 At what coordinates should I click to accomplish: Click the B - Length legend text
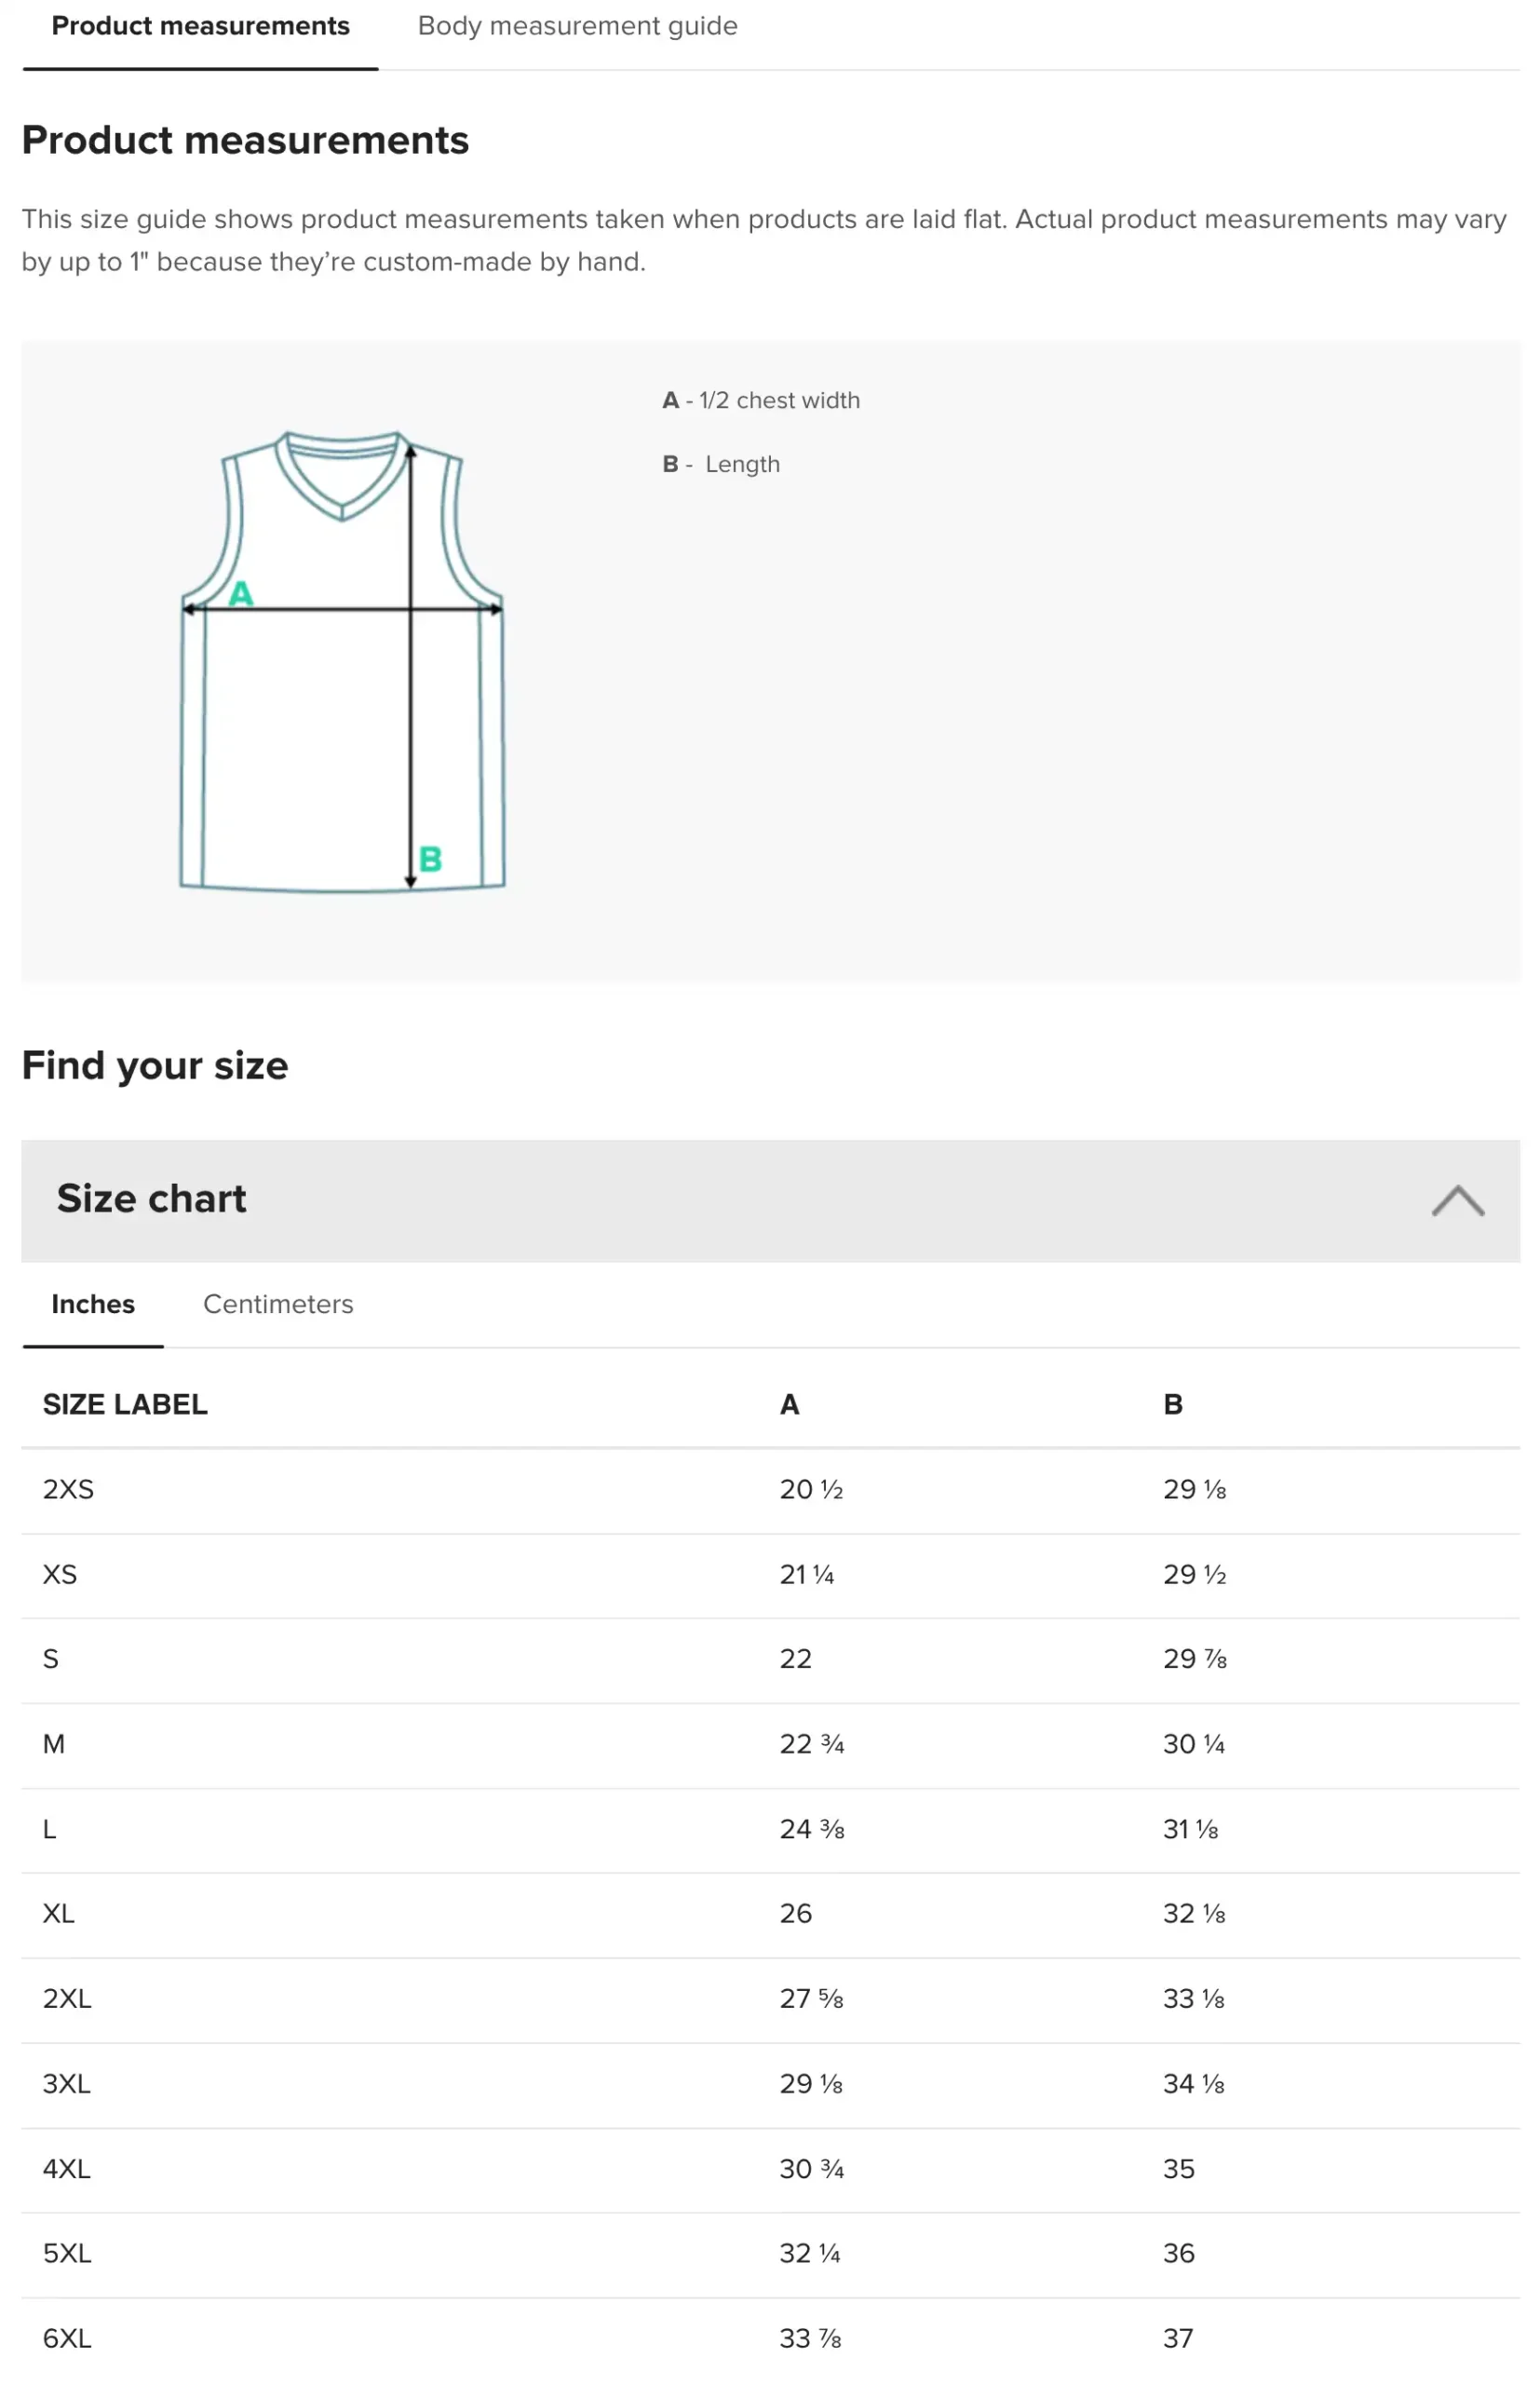[x=721, y=464]
